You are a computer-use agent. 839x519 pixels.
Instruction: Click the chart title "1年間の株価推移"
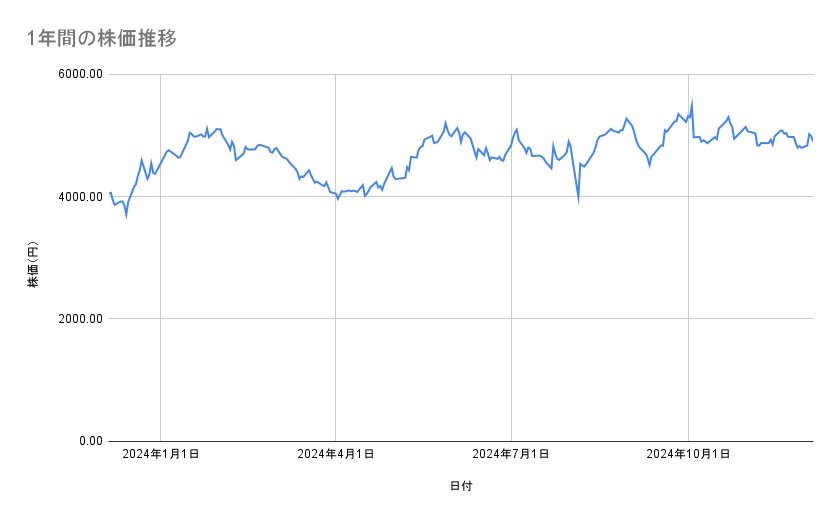(x=102, y=39)
